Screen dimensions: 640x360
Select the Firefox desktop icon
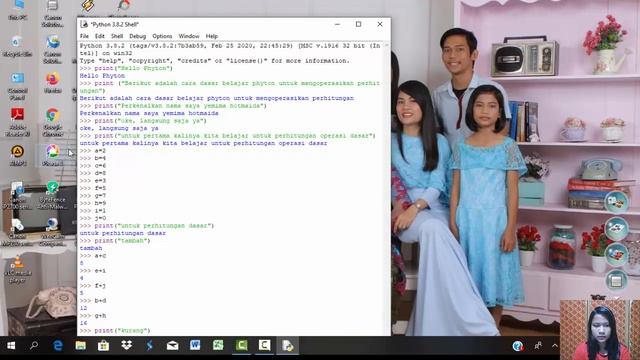53,83
